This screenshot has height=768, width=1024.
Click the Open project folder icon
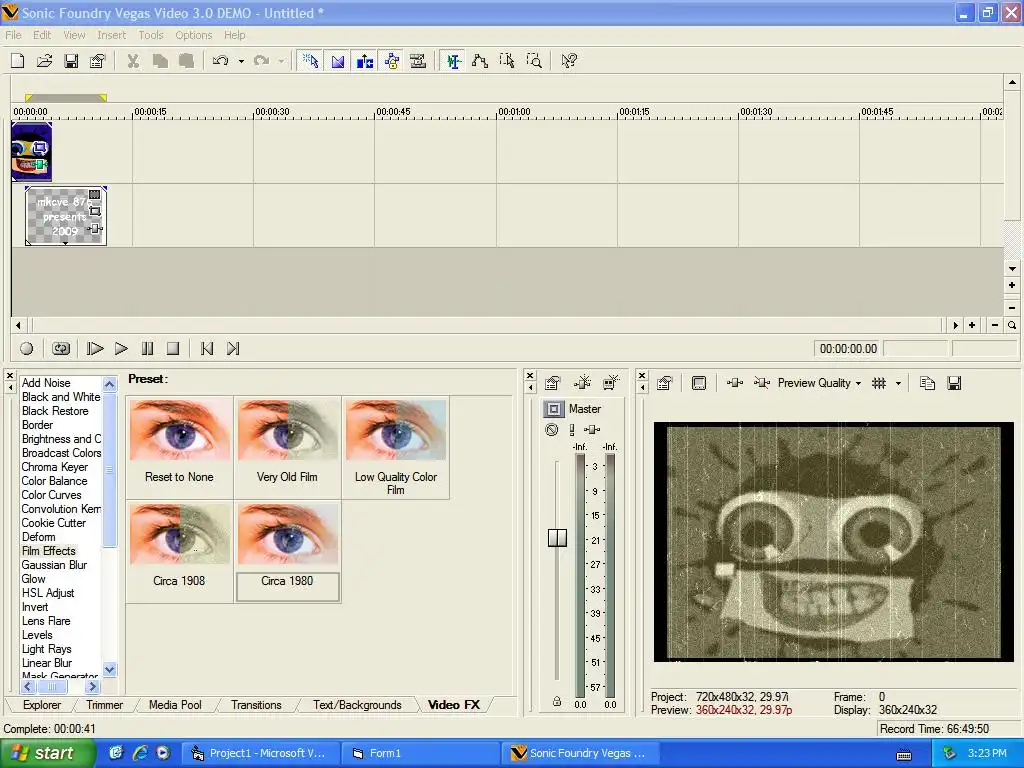coord(44,61)
